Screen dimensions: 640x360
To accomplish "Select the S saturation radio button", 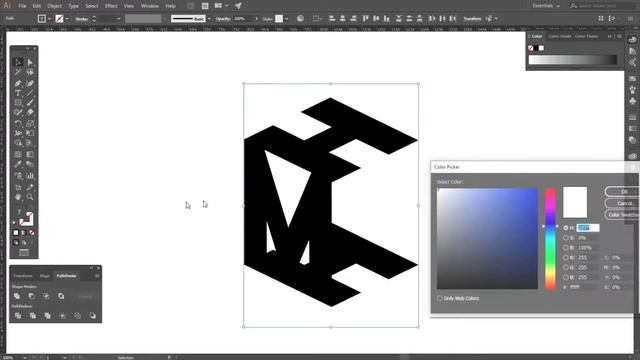I will point(566,238).
